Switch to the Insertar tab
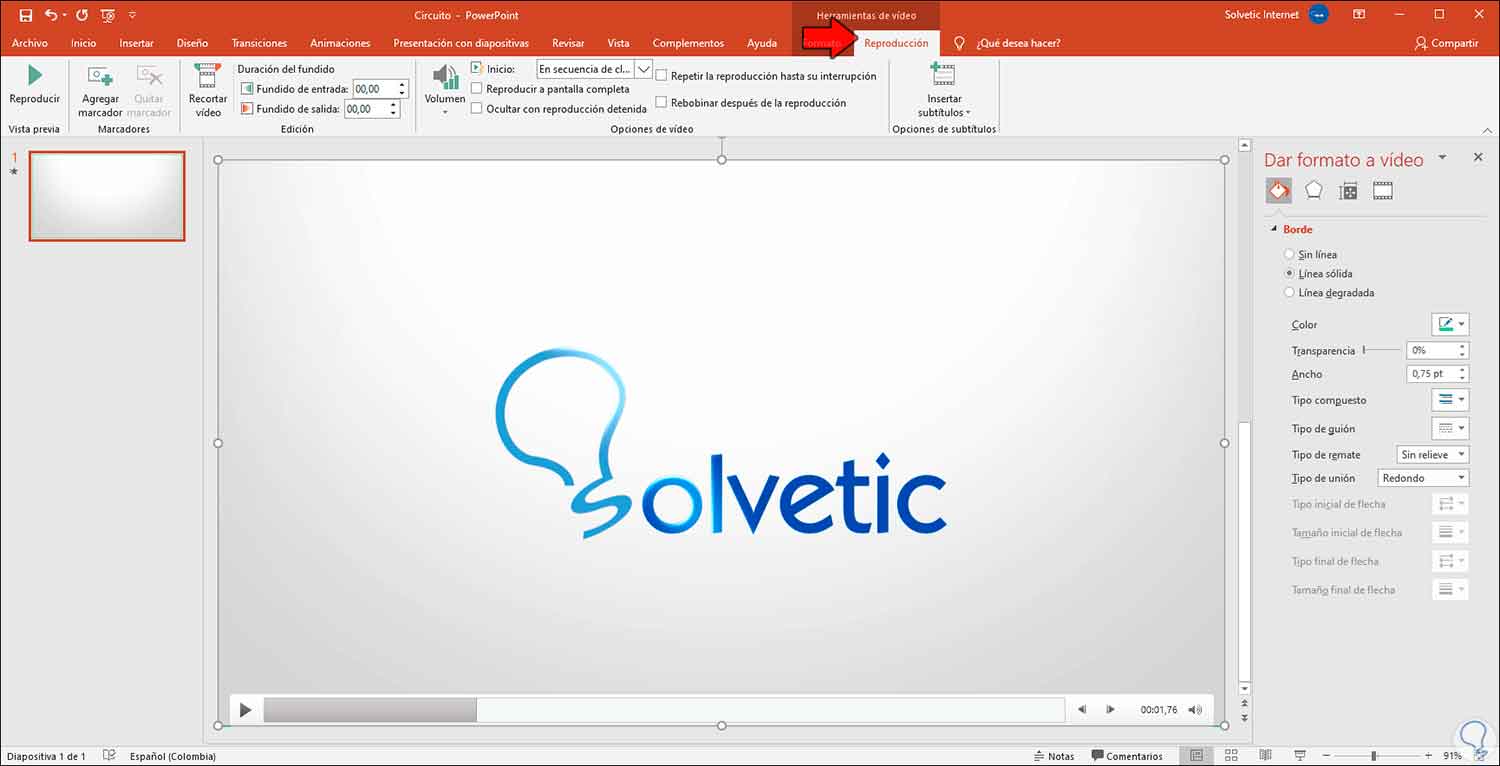Screen dimensions: 1500x766 [136, 43]
